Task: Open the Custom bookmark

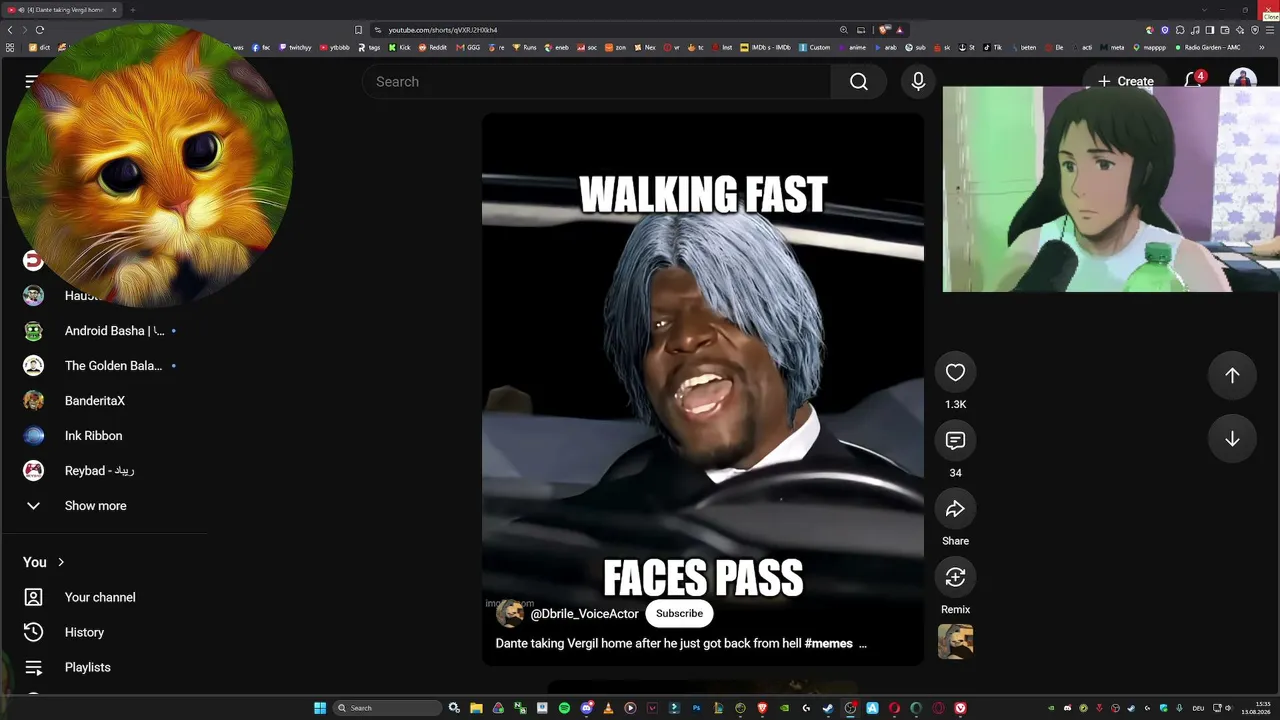Action: click(814, 47)
